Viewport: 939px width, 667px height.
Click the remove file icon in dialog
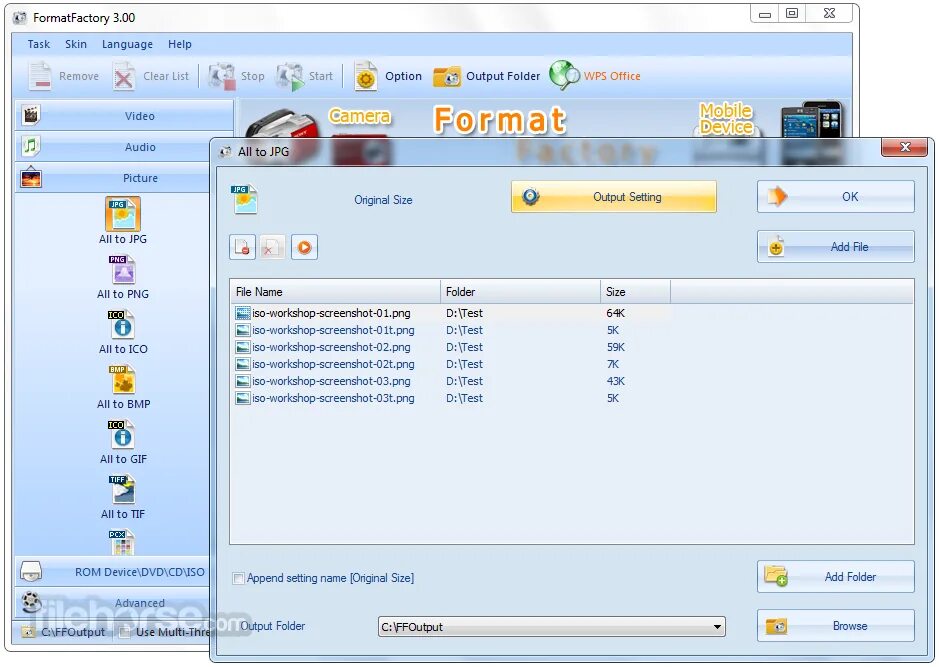[243, 246]
